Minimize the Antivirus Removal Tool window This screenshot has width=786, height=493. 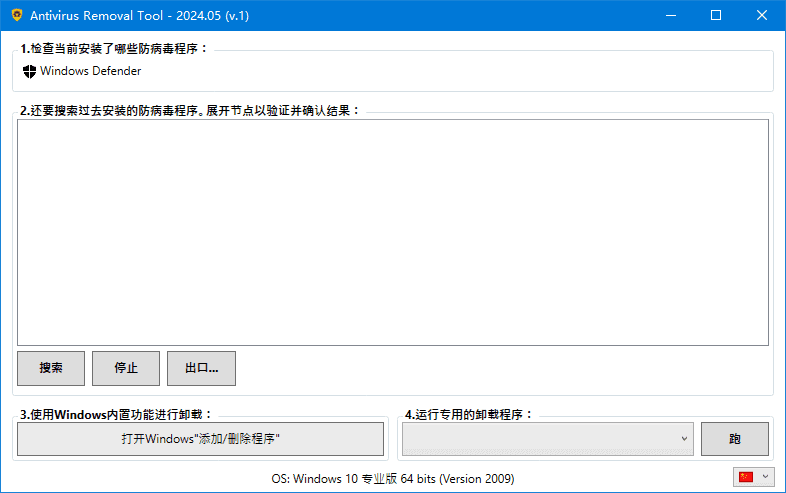click(670, 15)
